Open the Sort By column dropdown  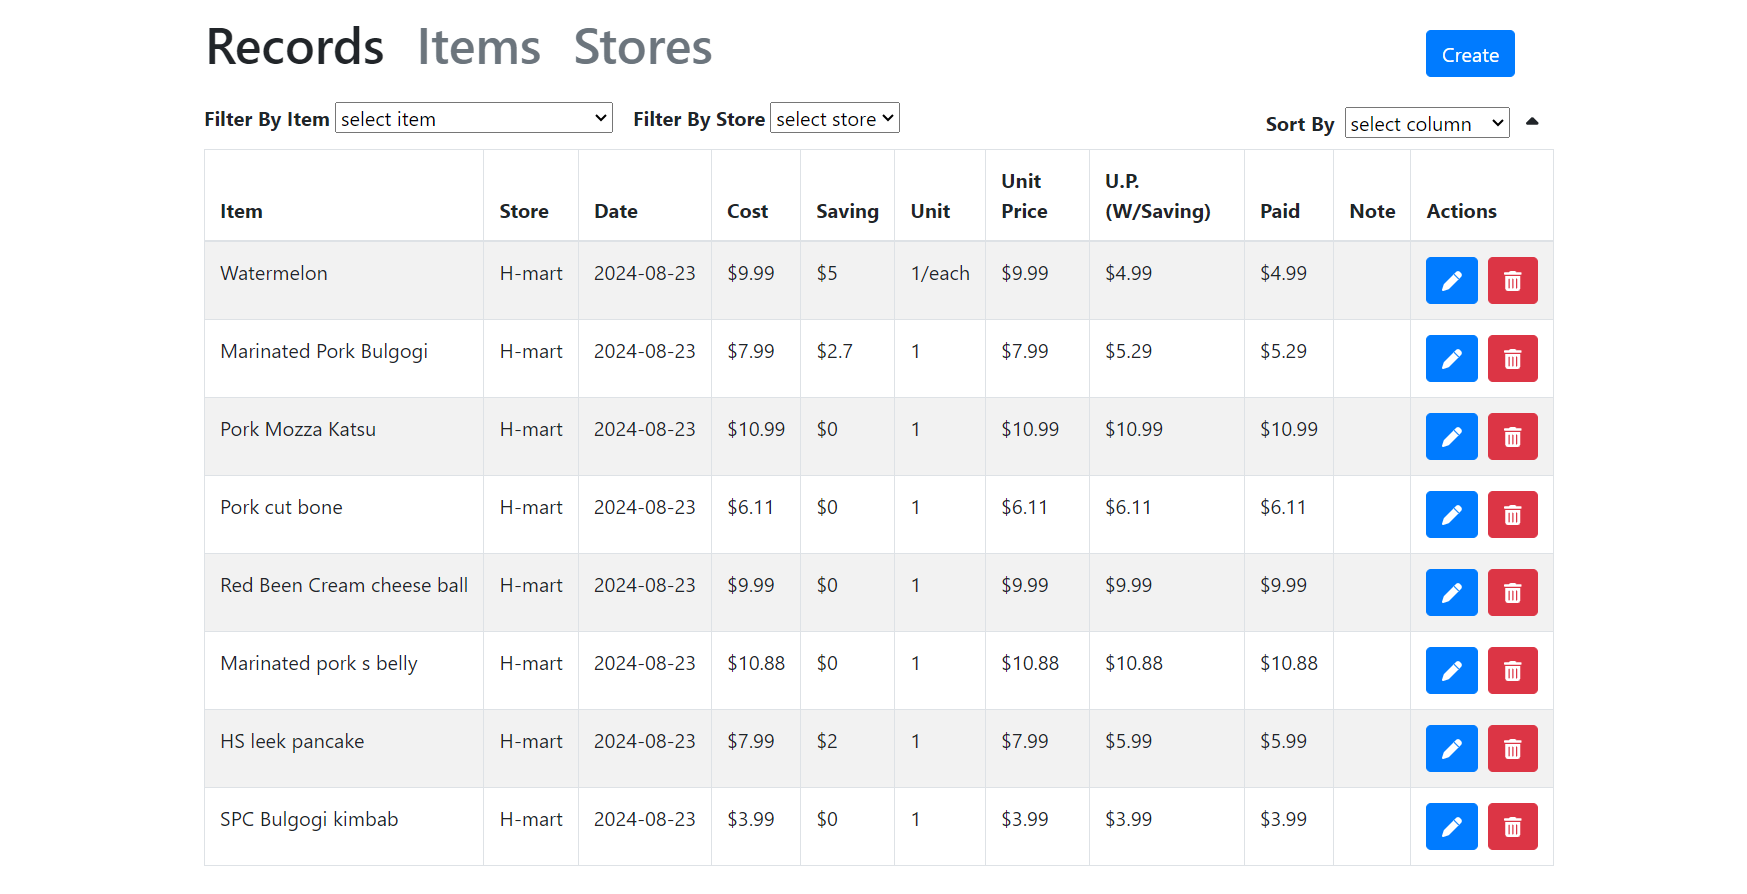click(x=1427, y=123)
